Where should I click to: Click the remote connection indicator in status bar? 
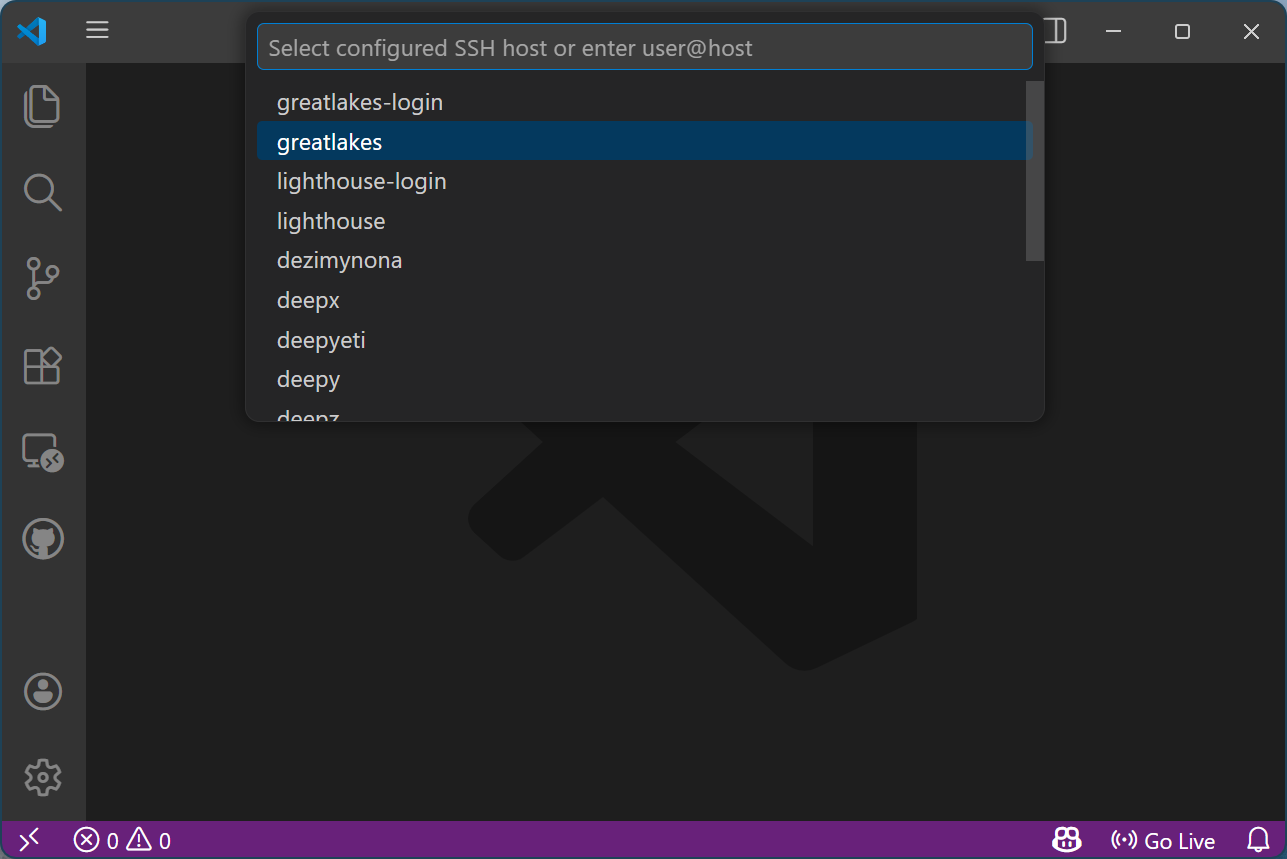[x=29, y=840]
